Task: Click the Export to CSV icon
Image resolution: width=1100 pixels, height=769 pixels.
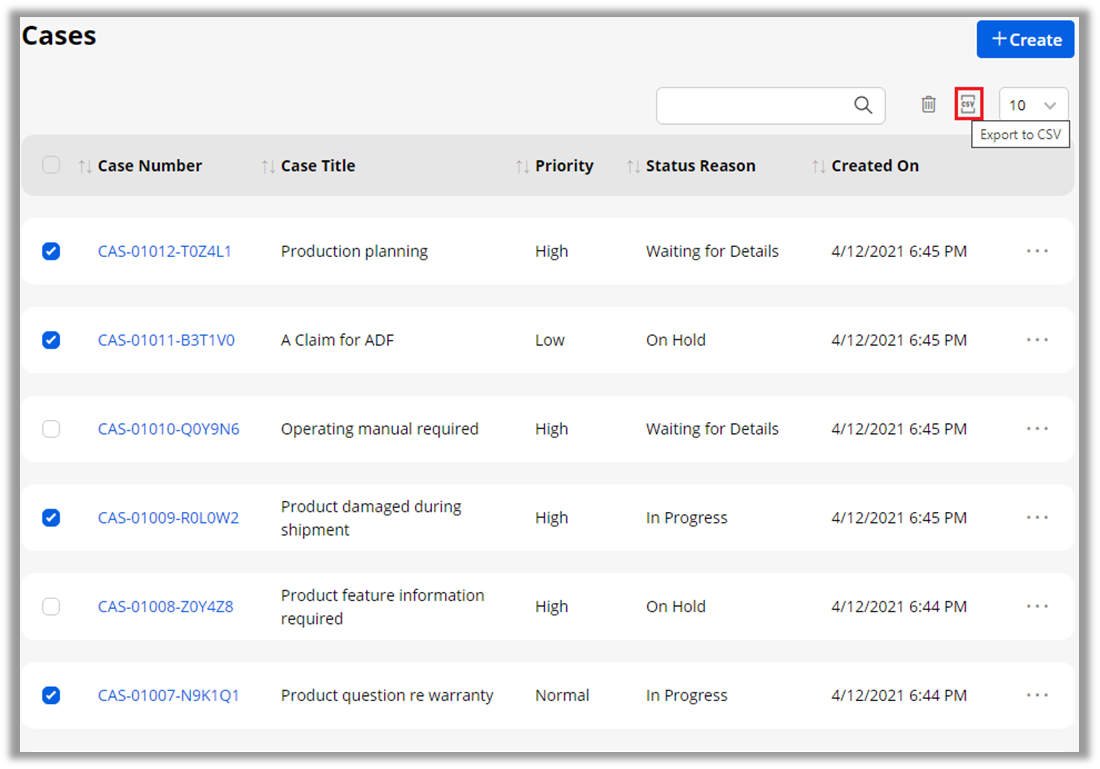Action: tap(968, 104)
